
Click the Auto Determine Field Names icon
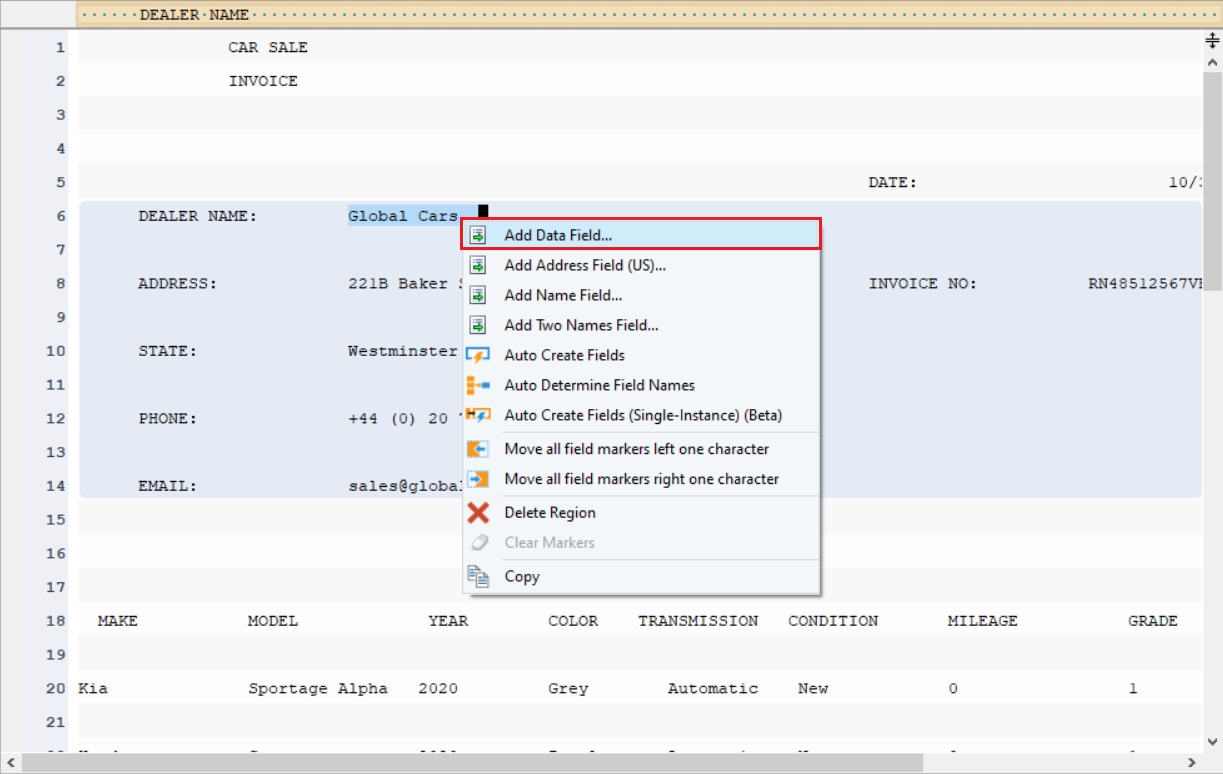(478, 385)
